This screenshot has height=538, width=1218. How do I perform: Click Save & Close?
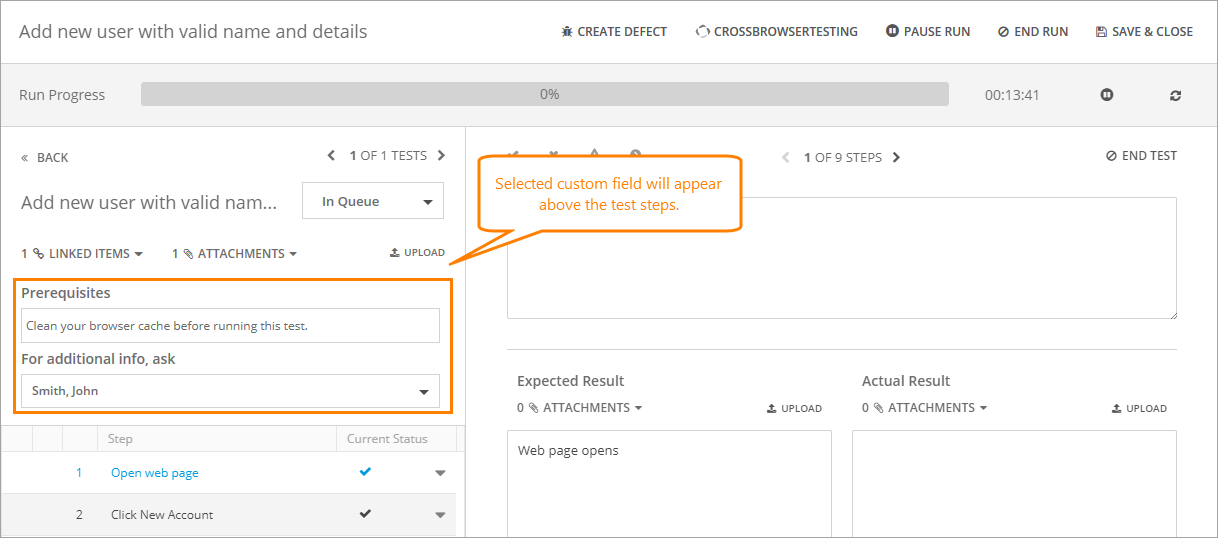(1144, 32)
